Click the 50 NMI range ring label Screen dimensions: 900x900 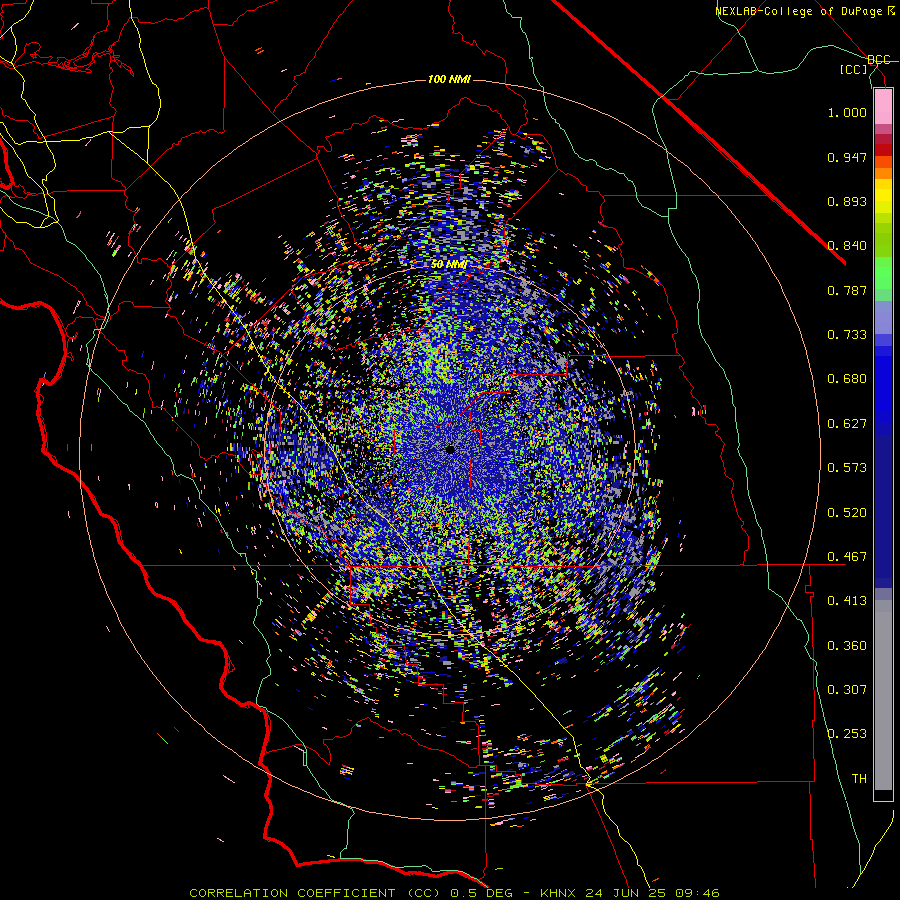pyautogui.click(x=449, y=265)
